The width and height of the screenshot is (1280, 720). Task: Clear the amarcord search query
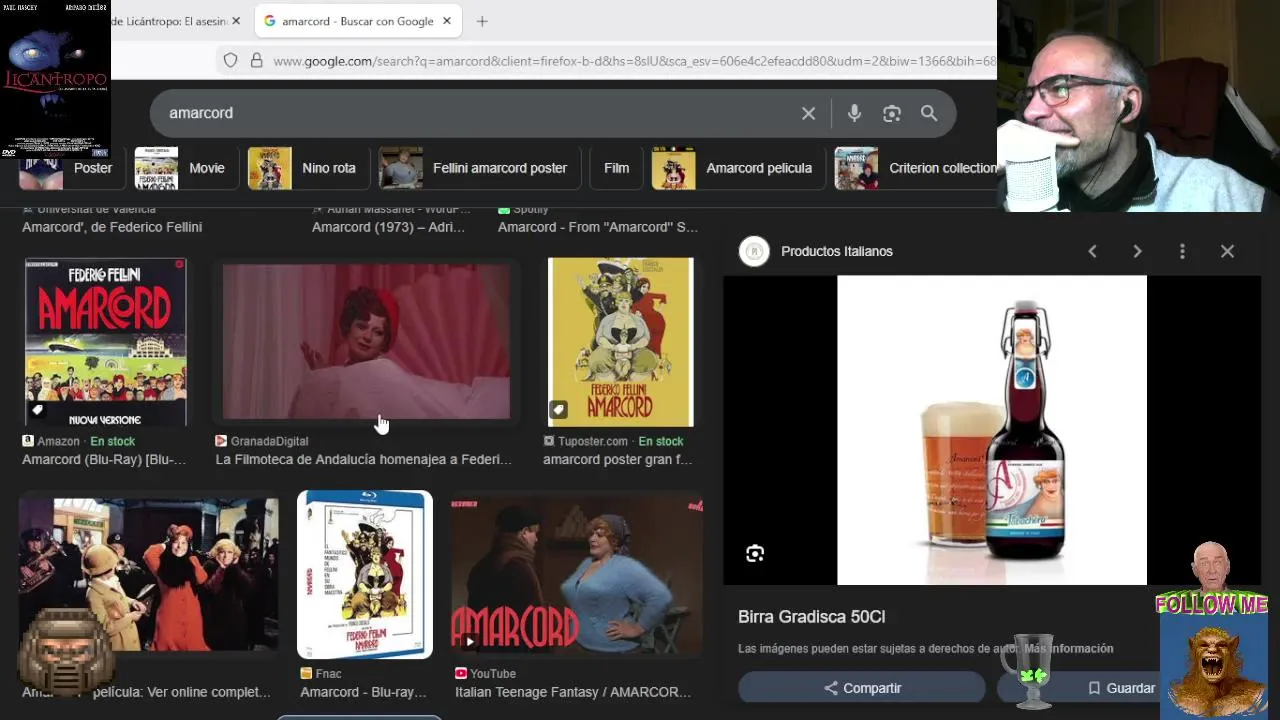(808, 114)
